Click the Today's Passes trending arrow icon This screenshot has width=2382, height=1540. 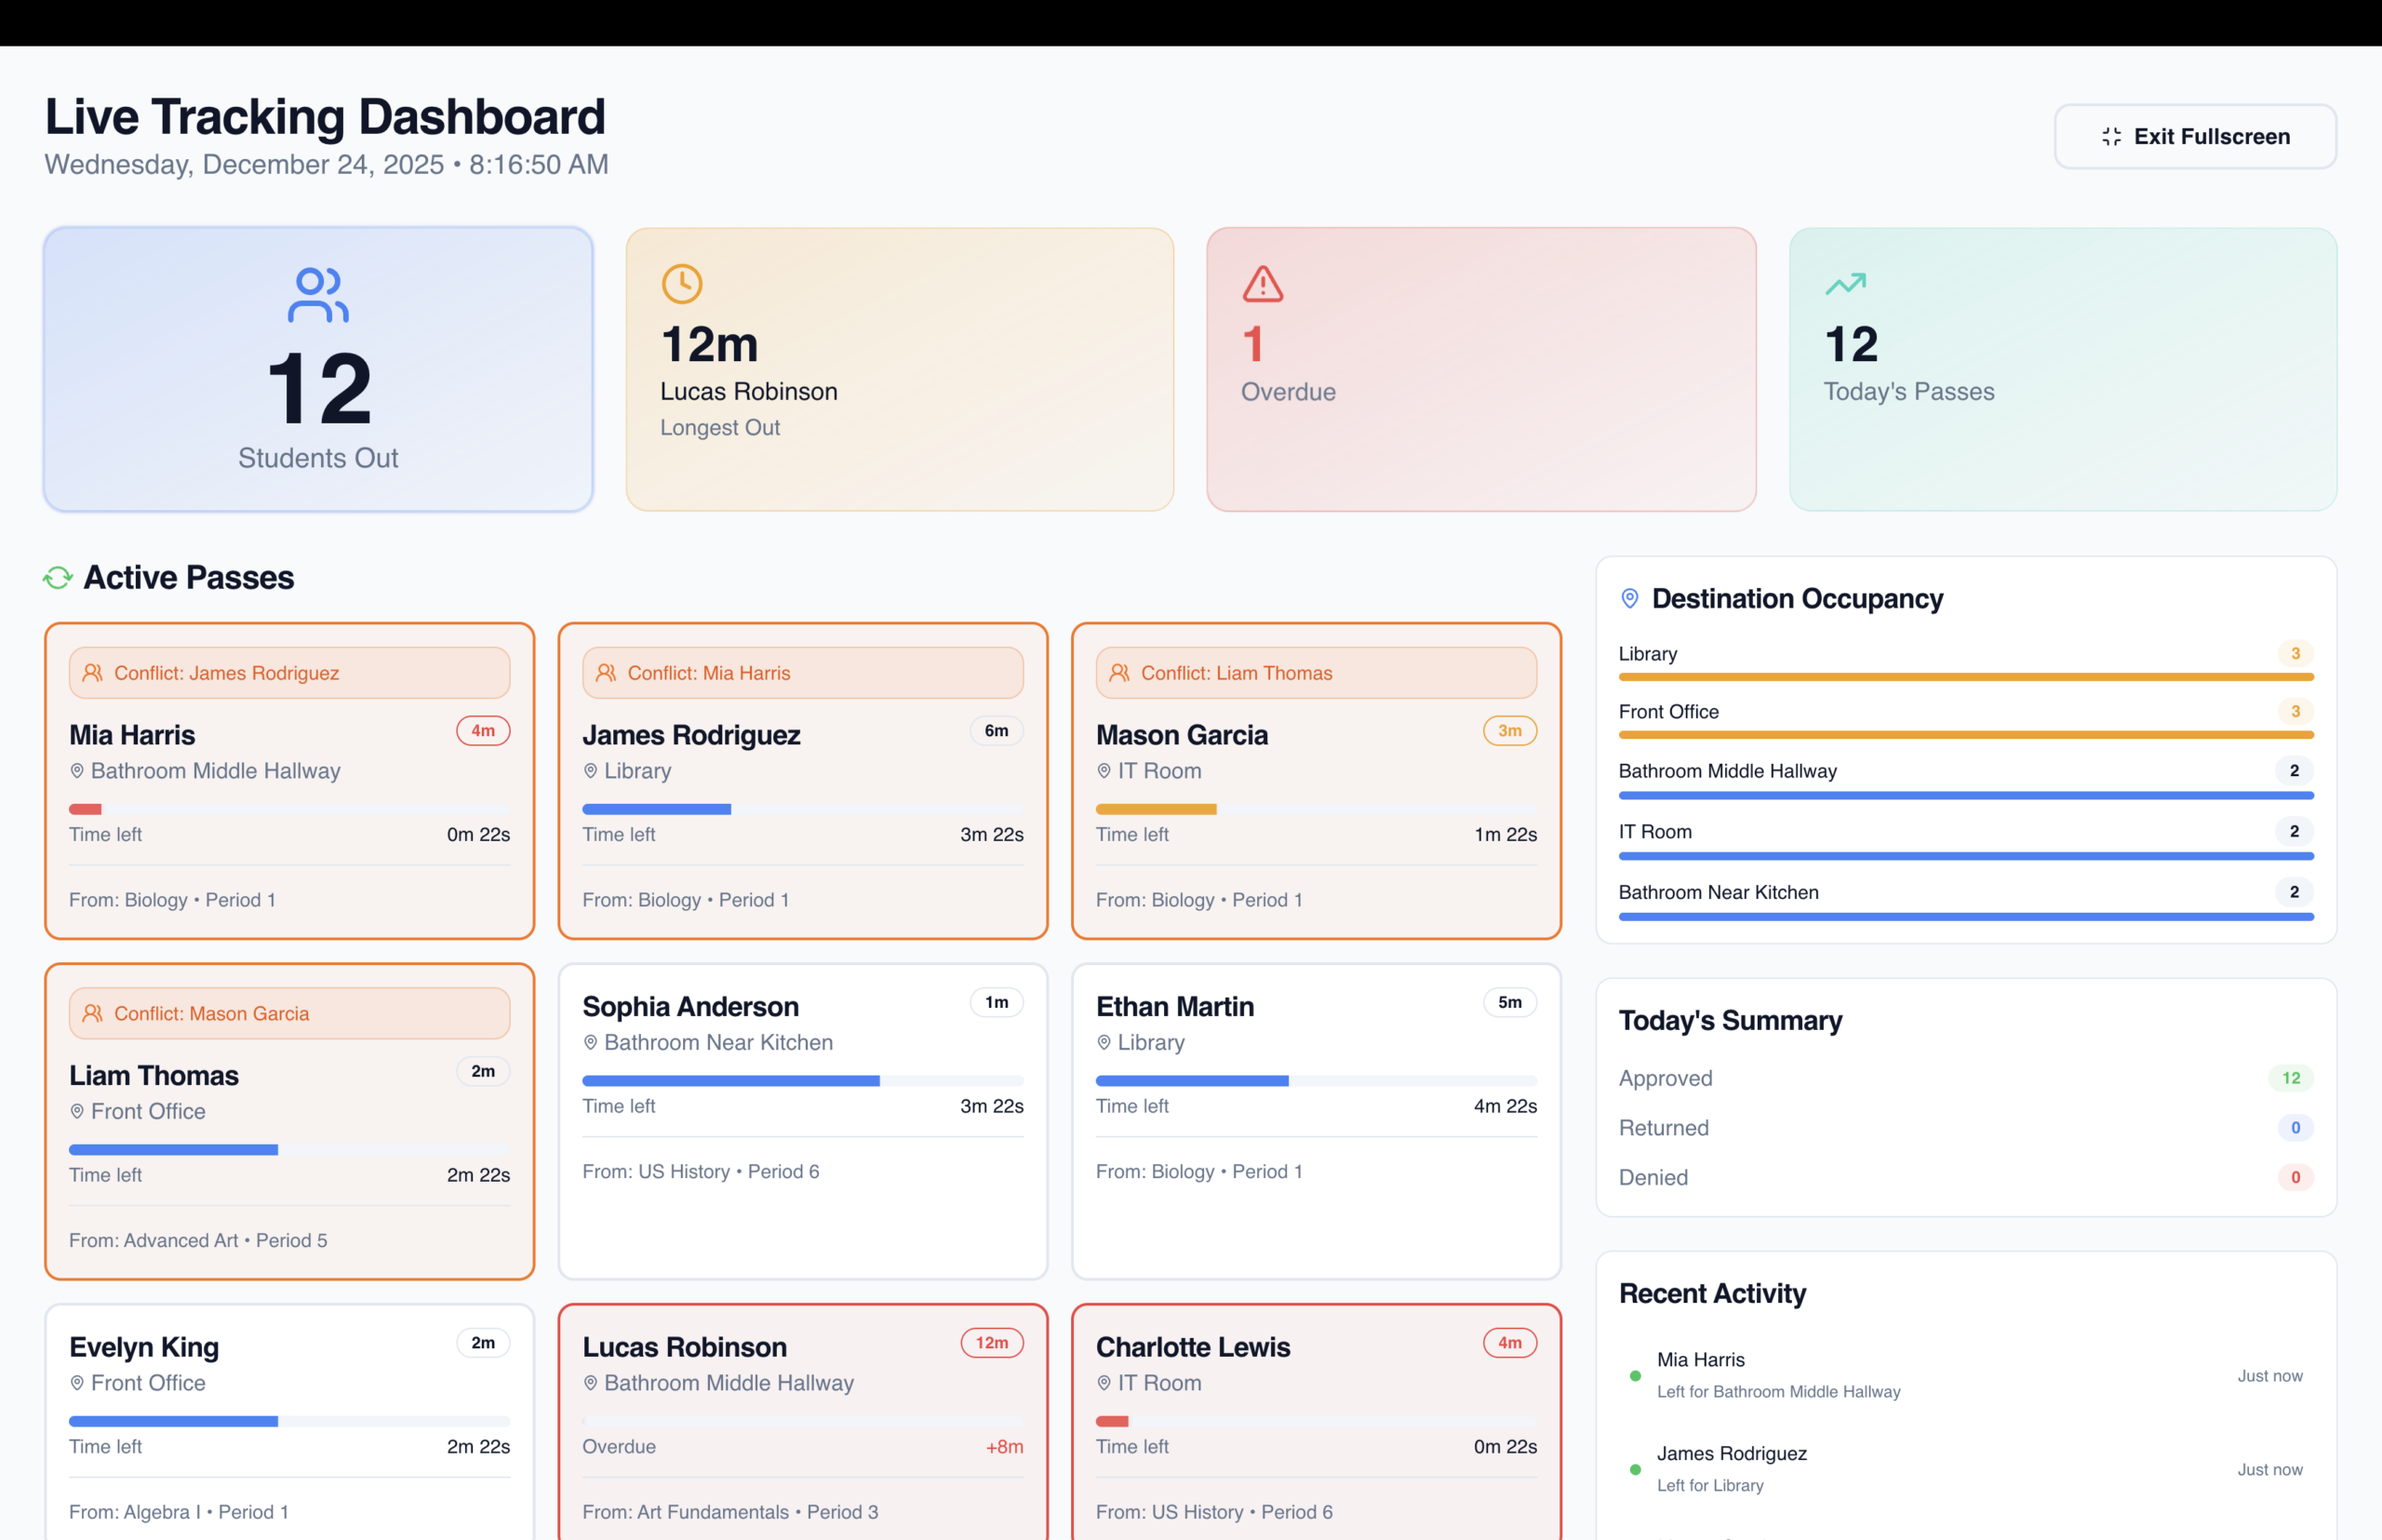click(x=1845, y=284)
